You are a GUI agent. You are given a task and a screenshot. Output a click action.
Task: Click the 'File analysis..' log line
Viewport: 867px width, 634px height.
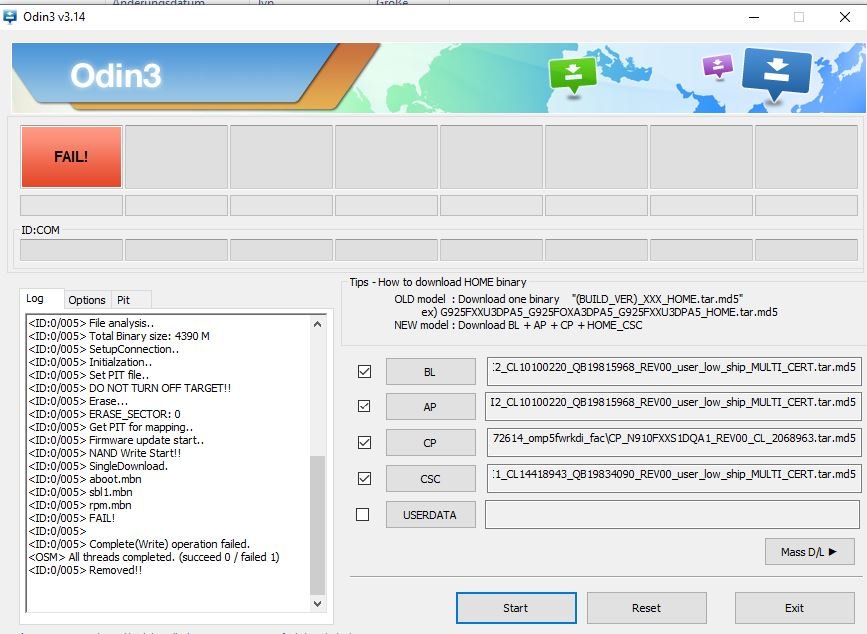tap(91, 323)
